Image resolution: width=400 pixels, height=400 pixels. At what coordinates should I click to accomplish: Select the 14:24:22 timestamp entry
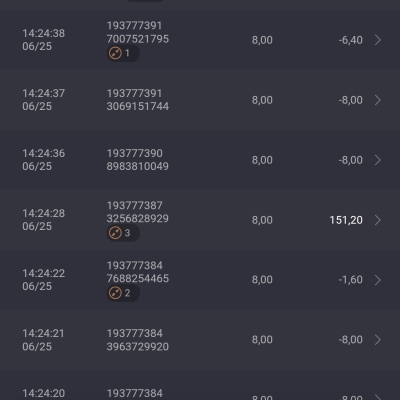pos(44,280)
